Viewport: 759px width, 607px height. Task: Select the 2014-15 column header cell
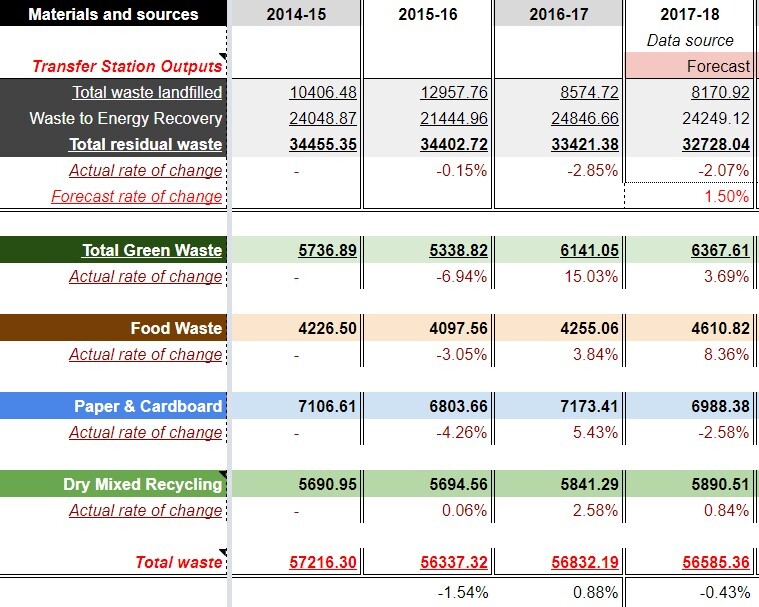295,14
